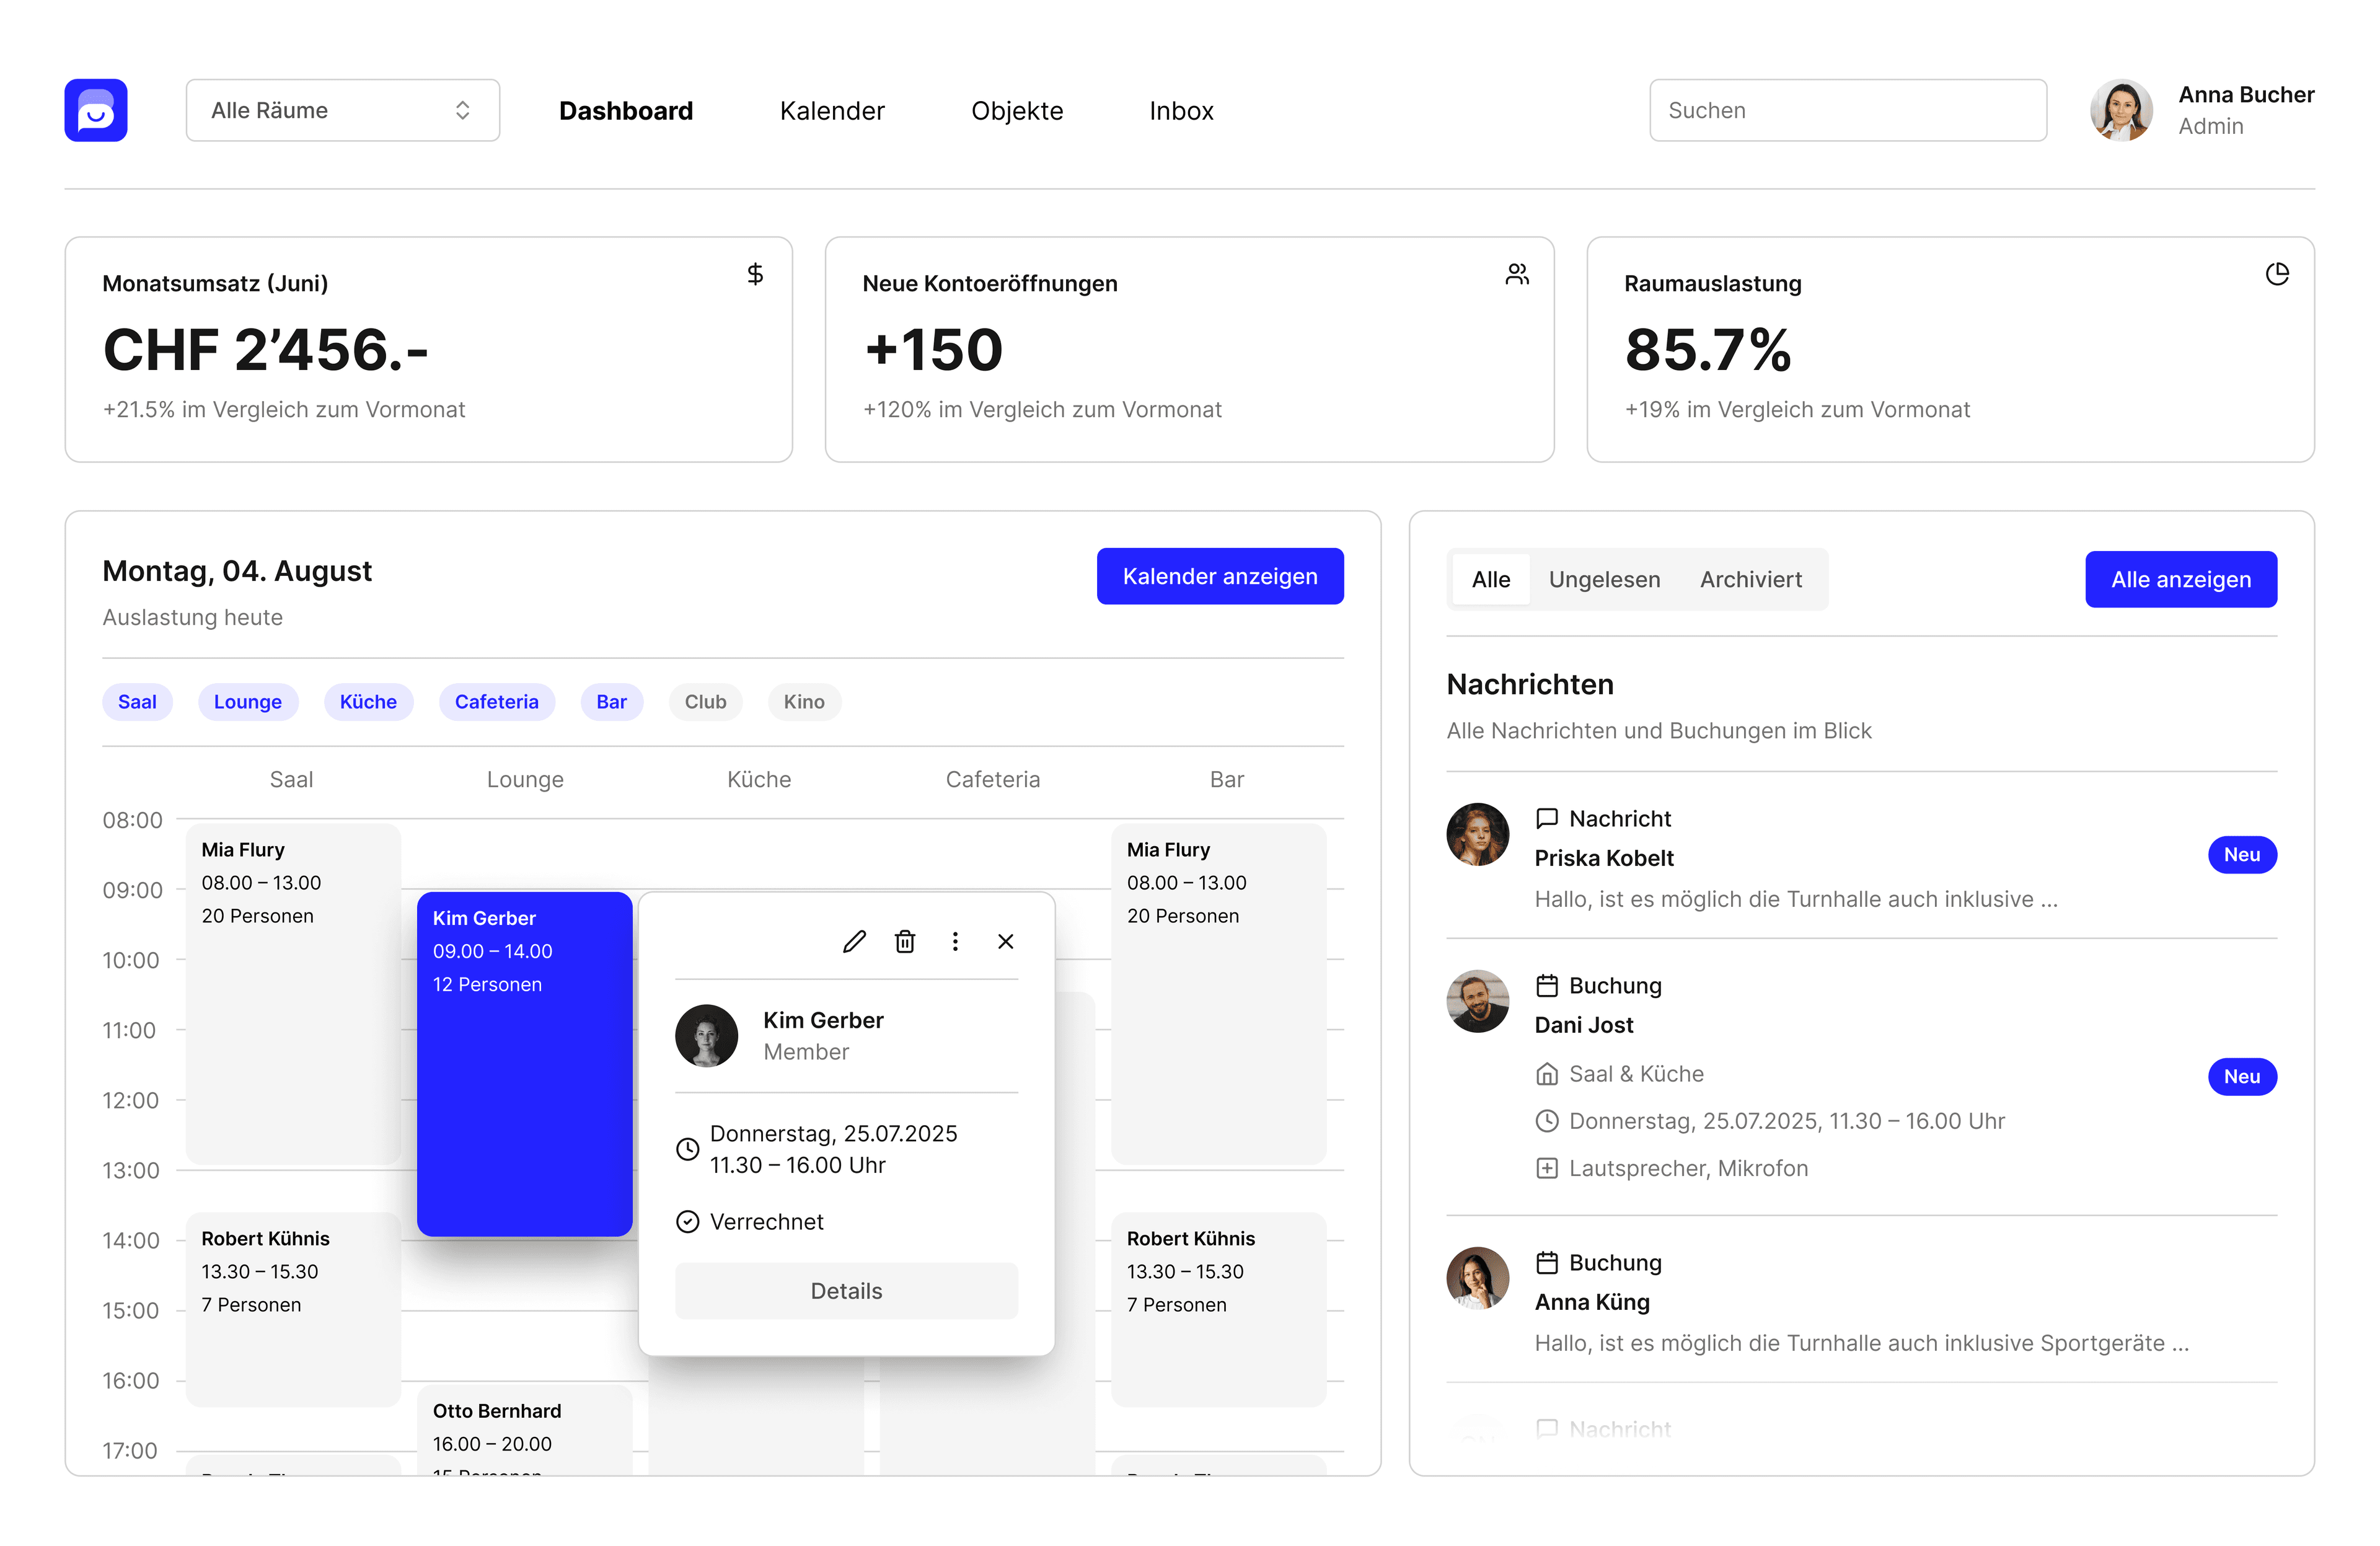The width and height of the screenshot is (2380, 1546).
Task: Switch to the Kalender navigation item
Action: pos(831,111)
